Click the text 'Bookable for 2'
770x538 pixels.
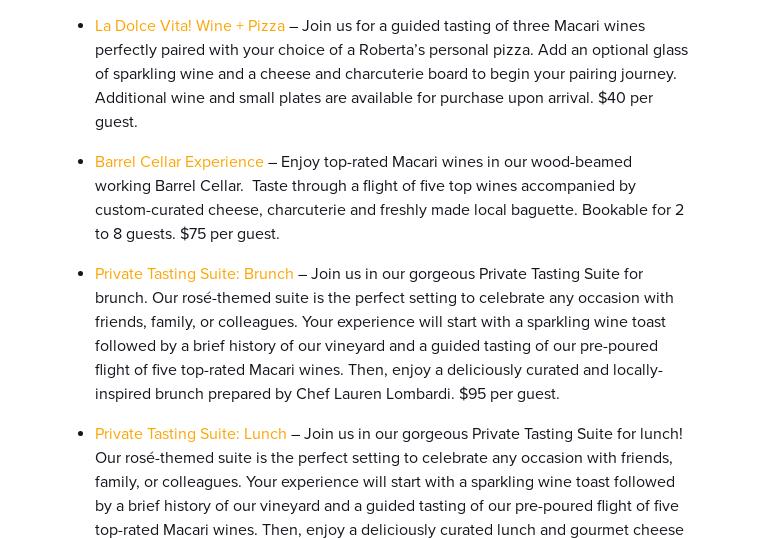(632, 210)
